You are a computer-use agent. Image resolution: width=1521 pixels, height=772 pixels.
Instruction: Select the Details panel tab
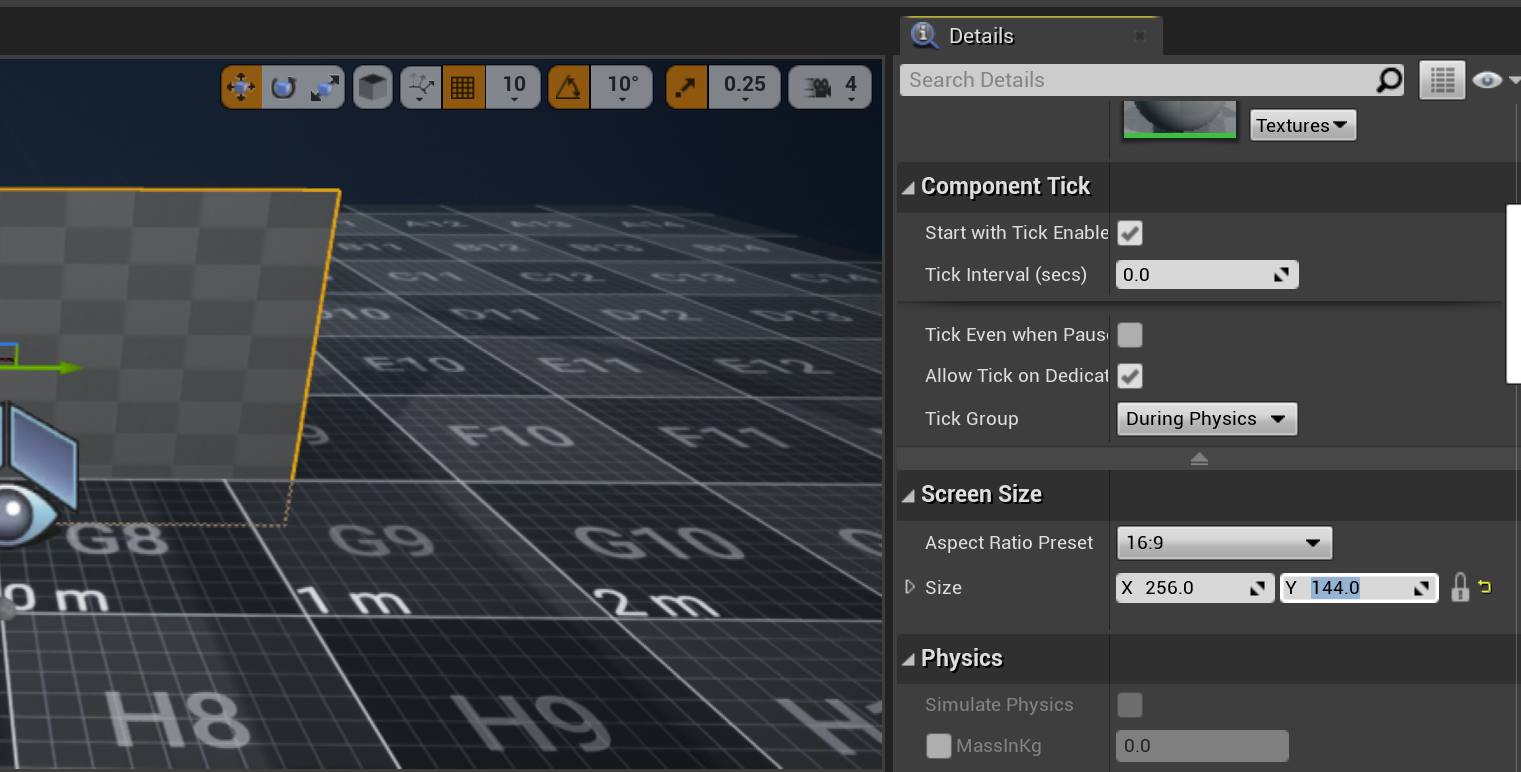click(980, 36)
